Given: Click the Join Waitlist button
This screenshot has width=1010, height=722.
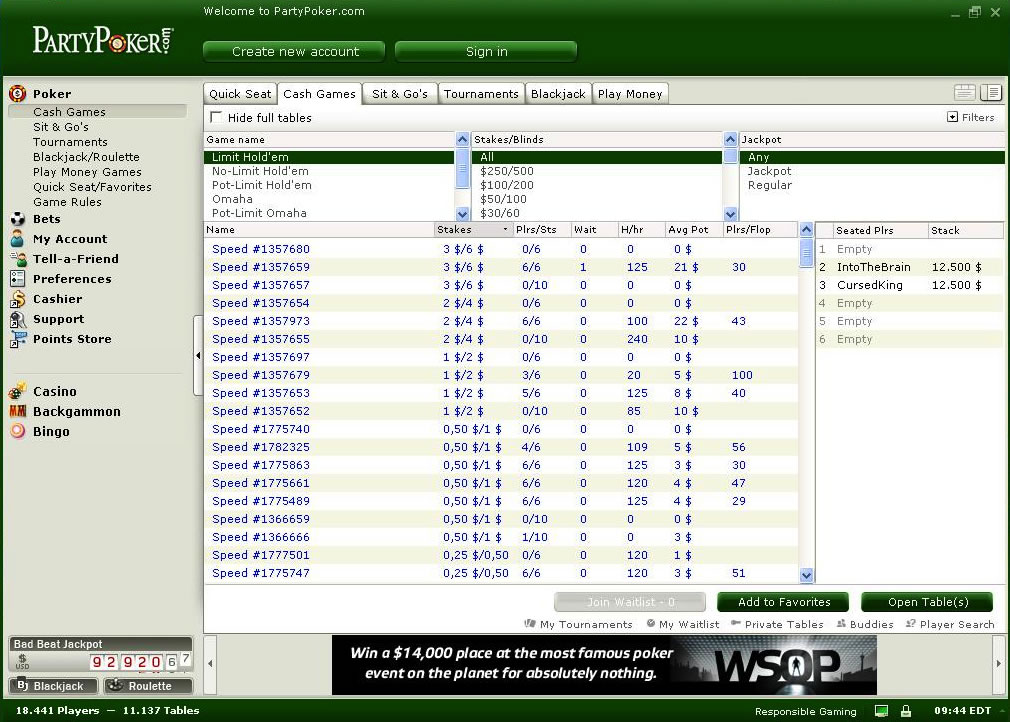Looking at the screenshot, I should point(630,602).
